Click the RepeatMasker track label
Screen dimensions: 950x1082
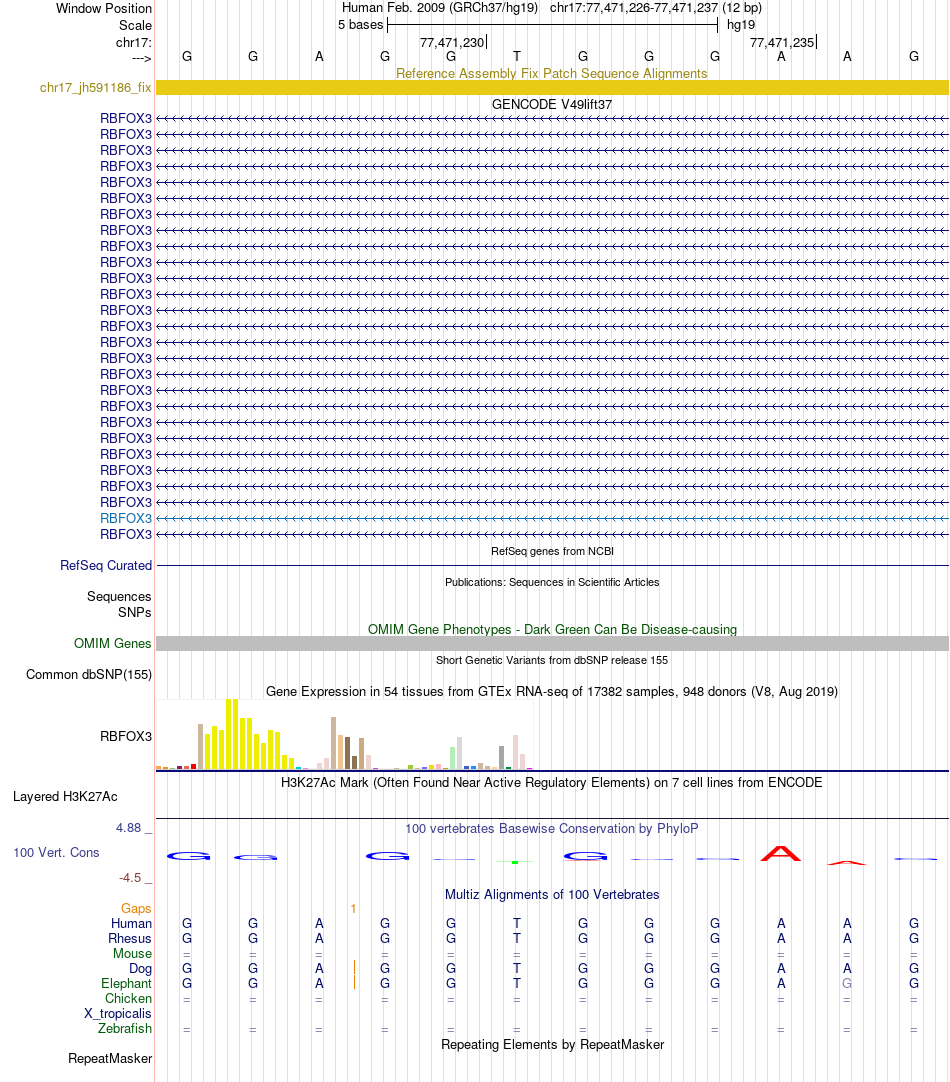pos(110,1058)
